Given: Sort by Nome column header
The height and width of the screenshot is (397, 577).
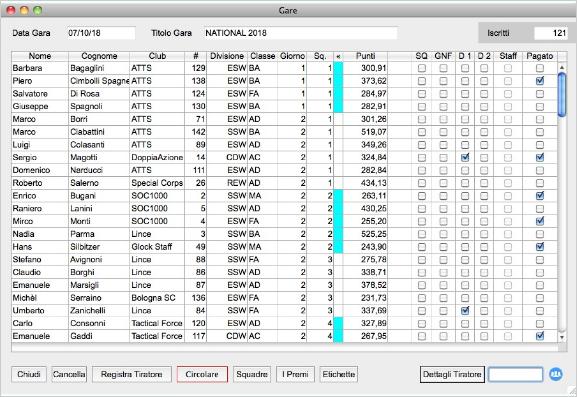Looking at the screenshot, I should tap(40, 56).
